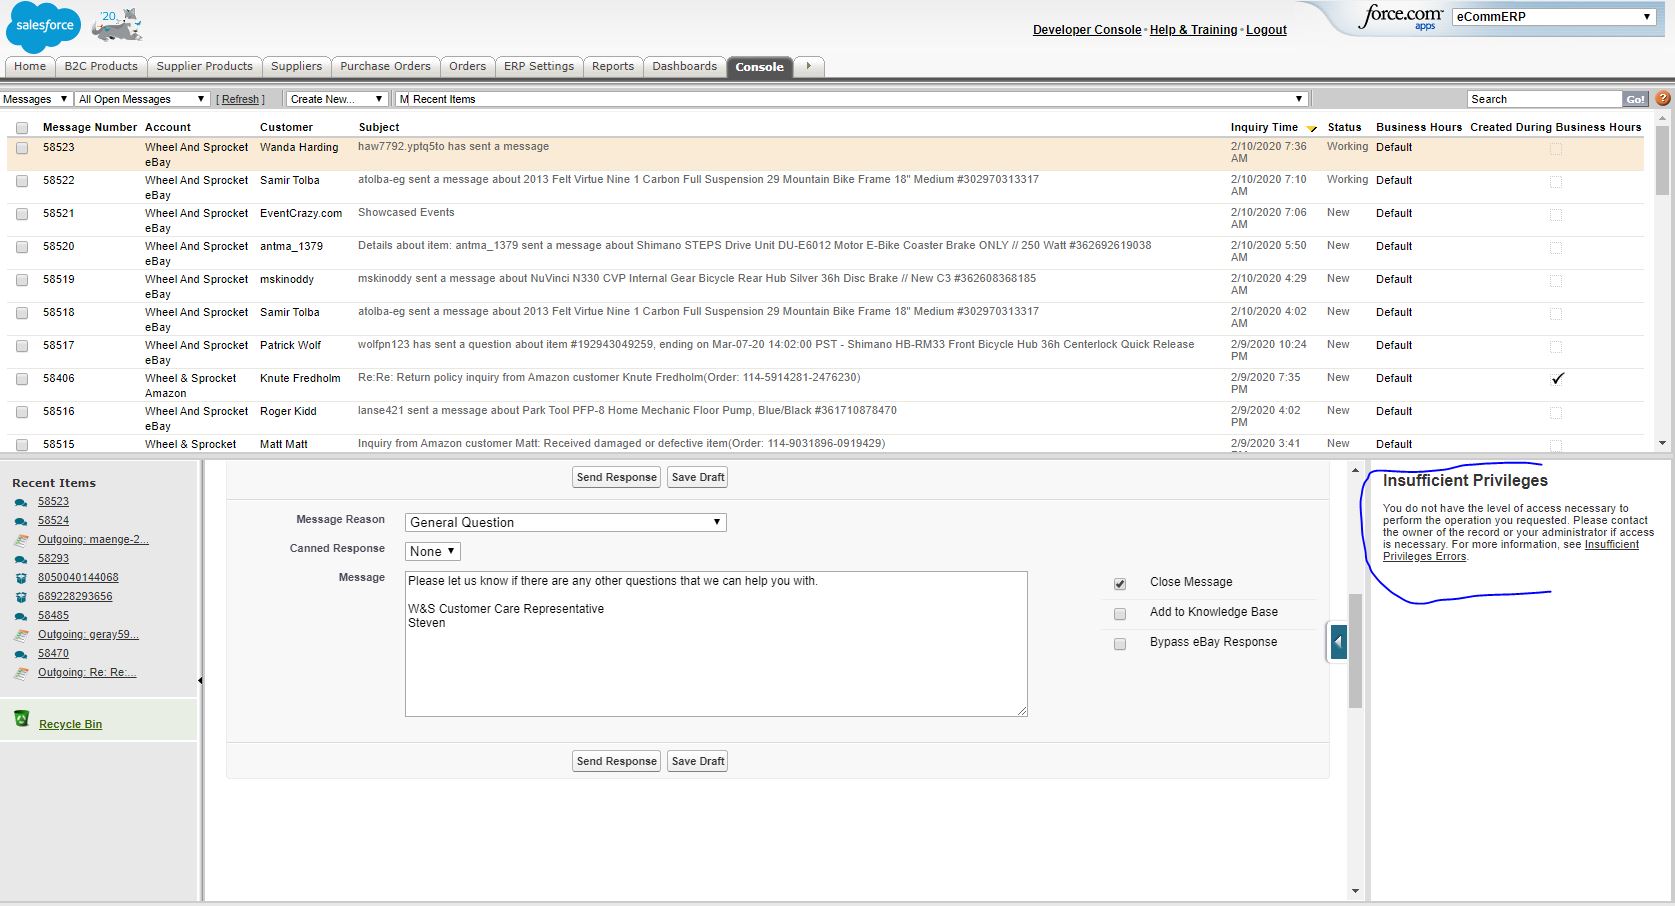
Task: Enable Add to Knowledge Base
Action: point(1120,614)
